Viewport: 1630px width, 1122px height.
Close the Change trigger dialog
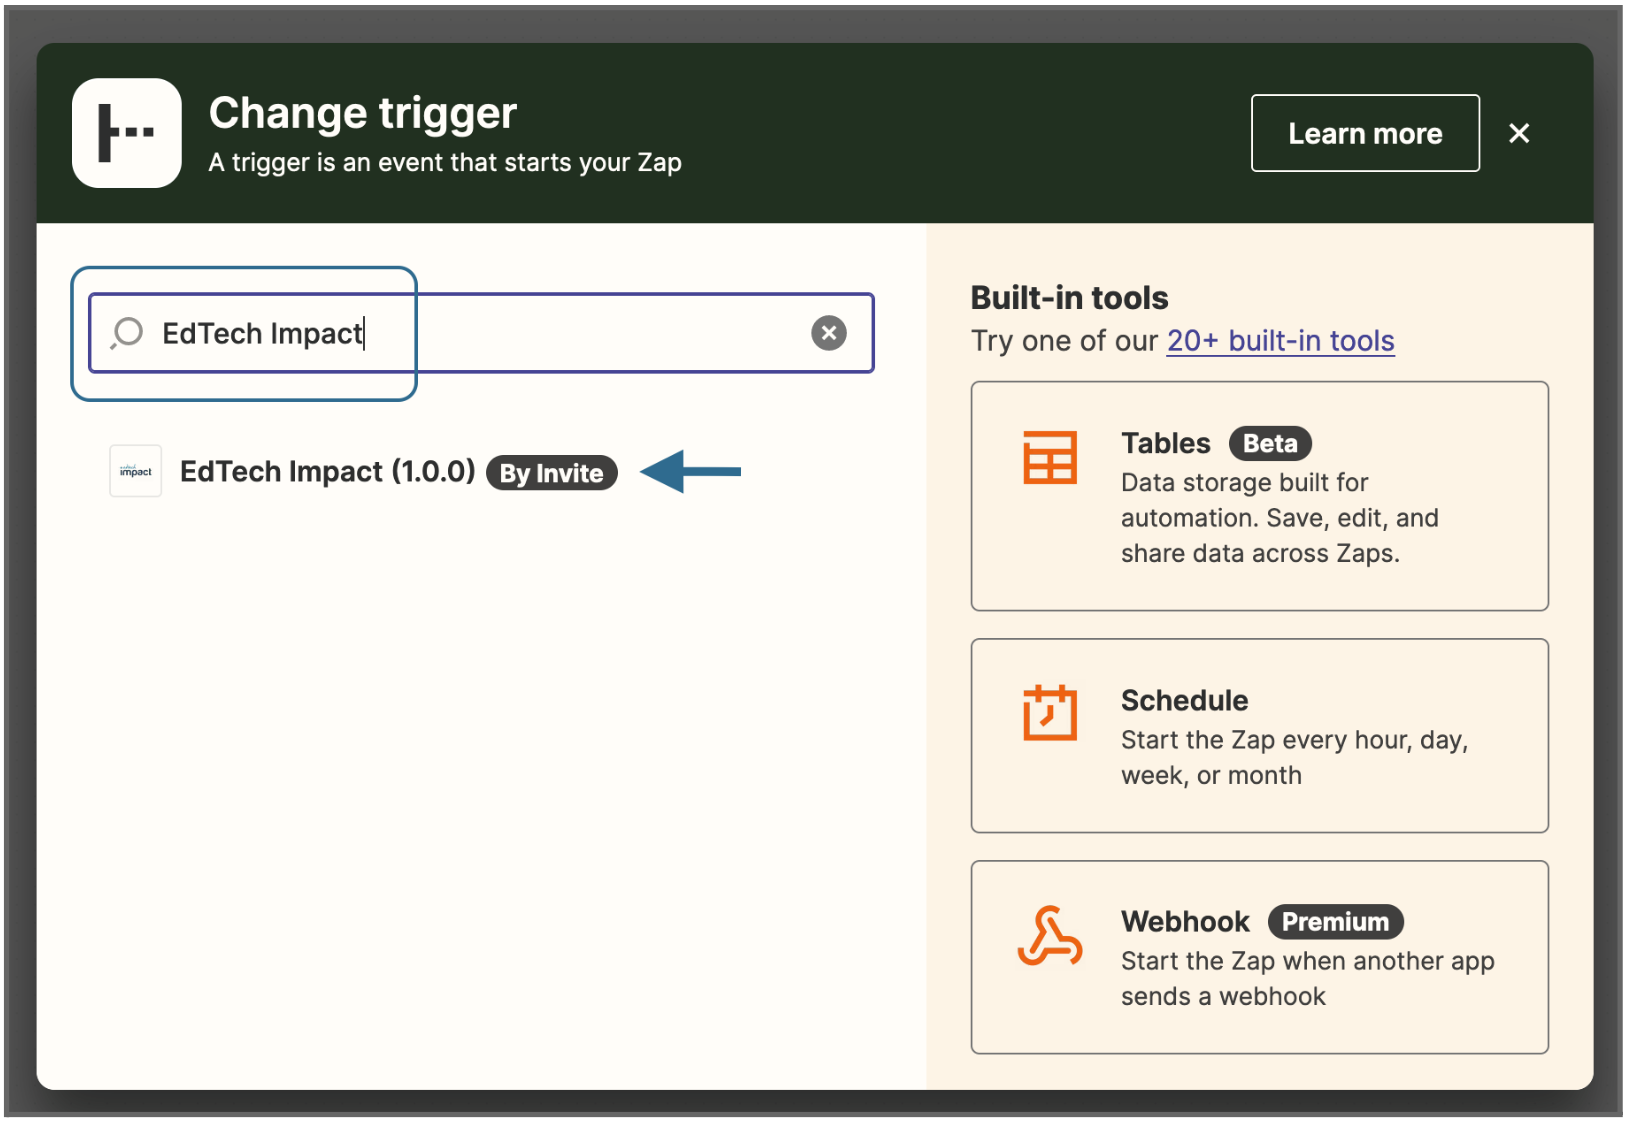1519,133
